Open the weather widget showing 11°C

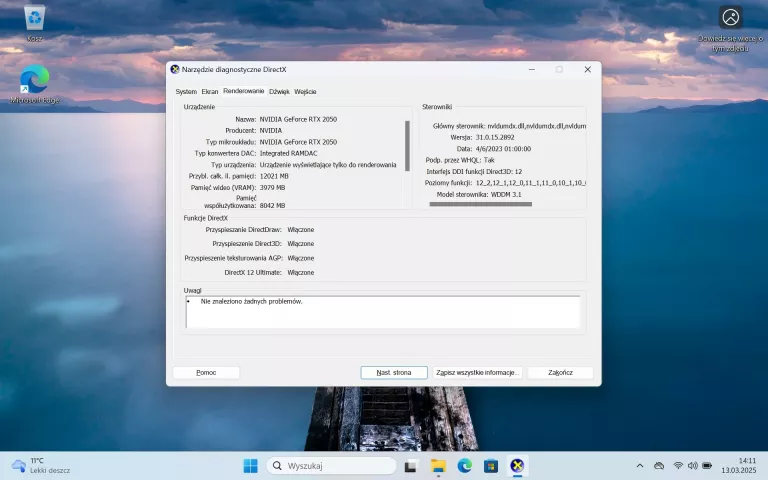pyautogui.click(x=41, y=465)
